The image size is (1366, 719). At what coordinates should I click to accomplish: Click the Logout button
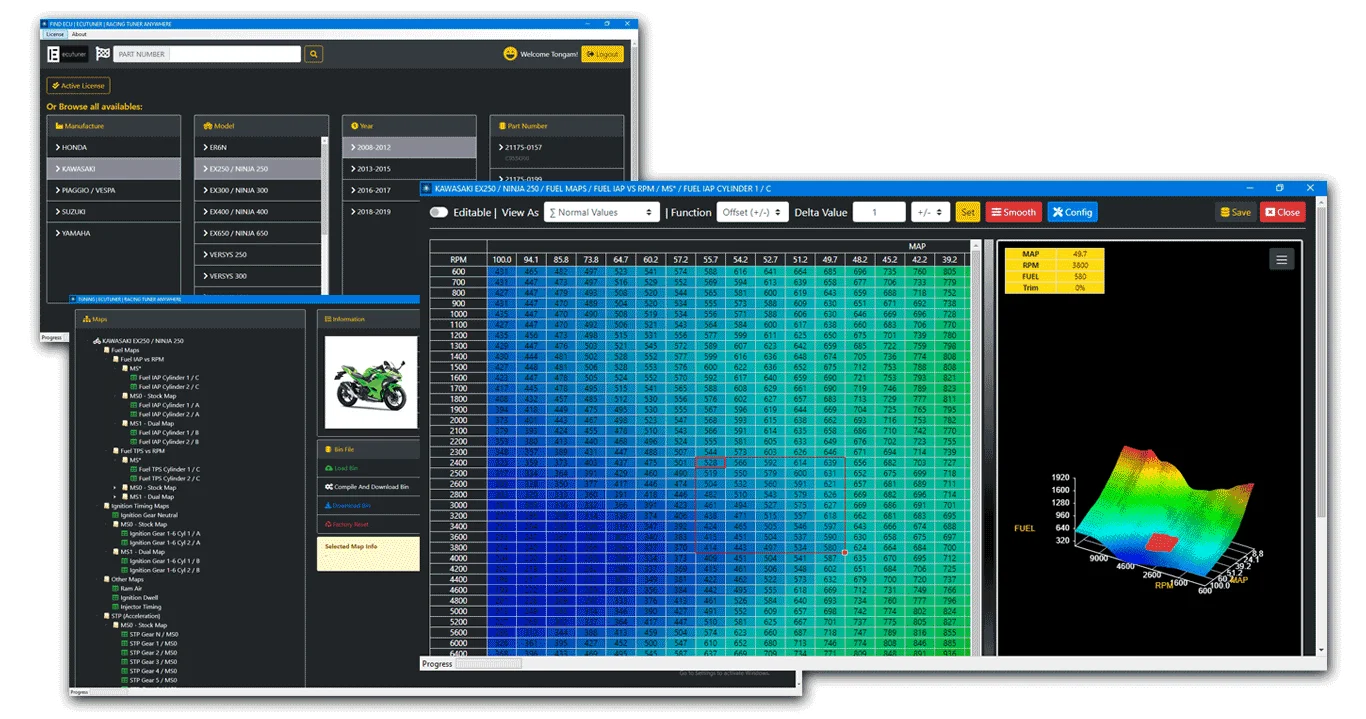tap(602, 54)
